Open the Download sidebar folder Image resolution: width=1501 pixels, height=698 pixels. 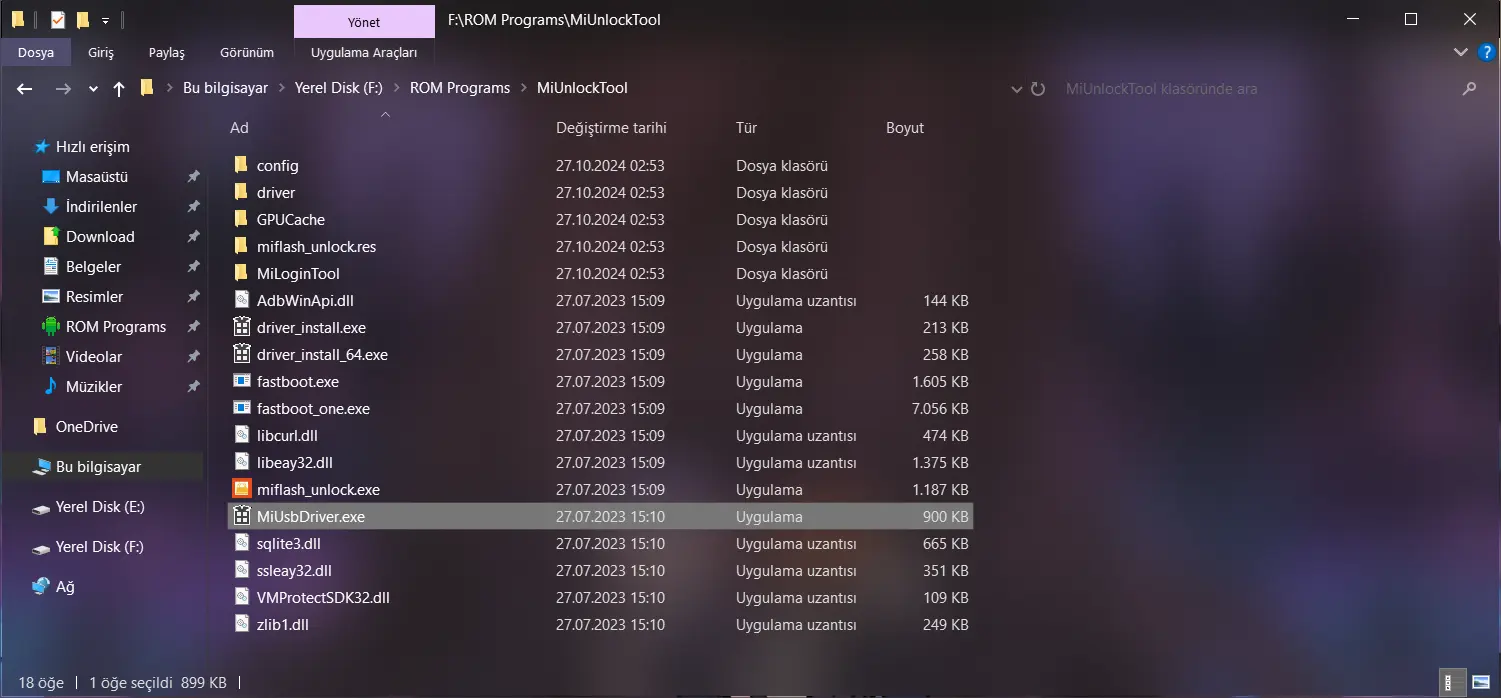point(100,236)
